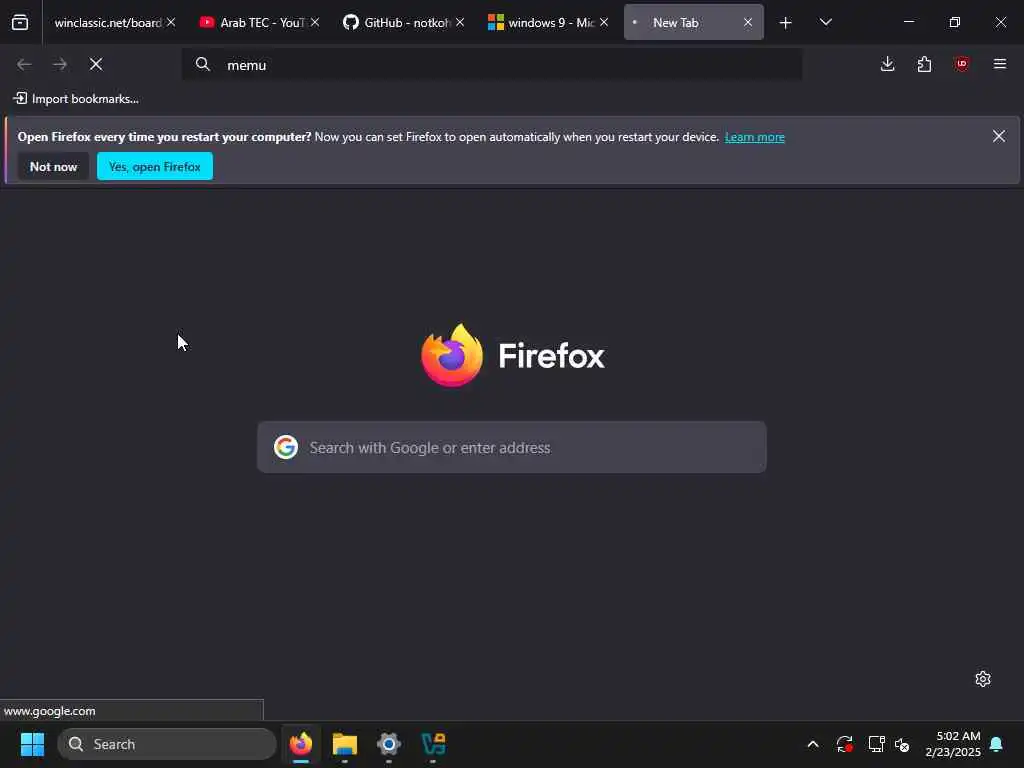Click the address bar search magnifier icon

203,64
